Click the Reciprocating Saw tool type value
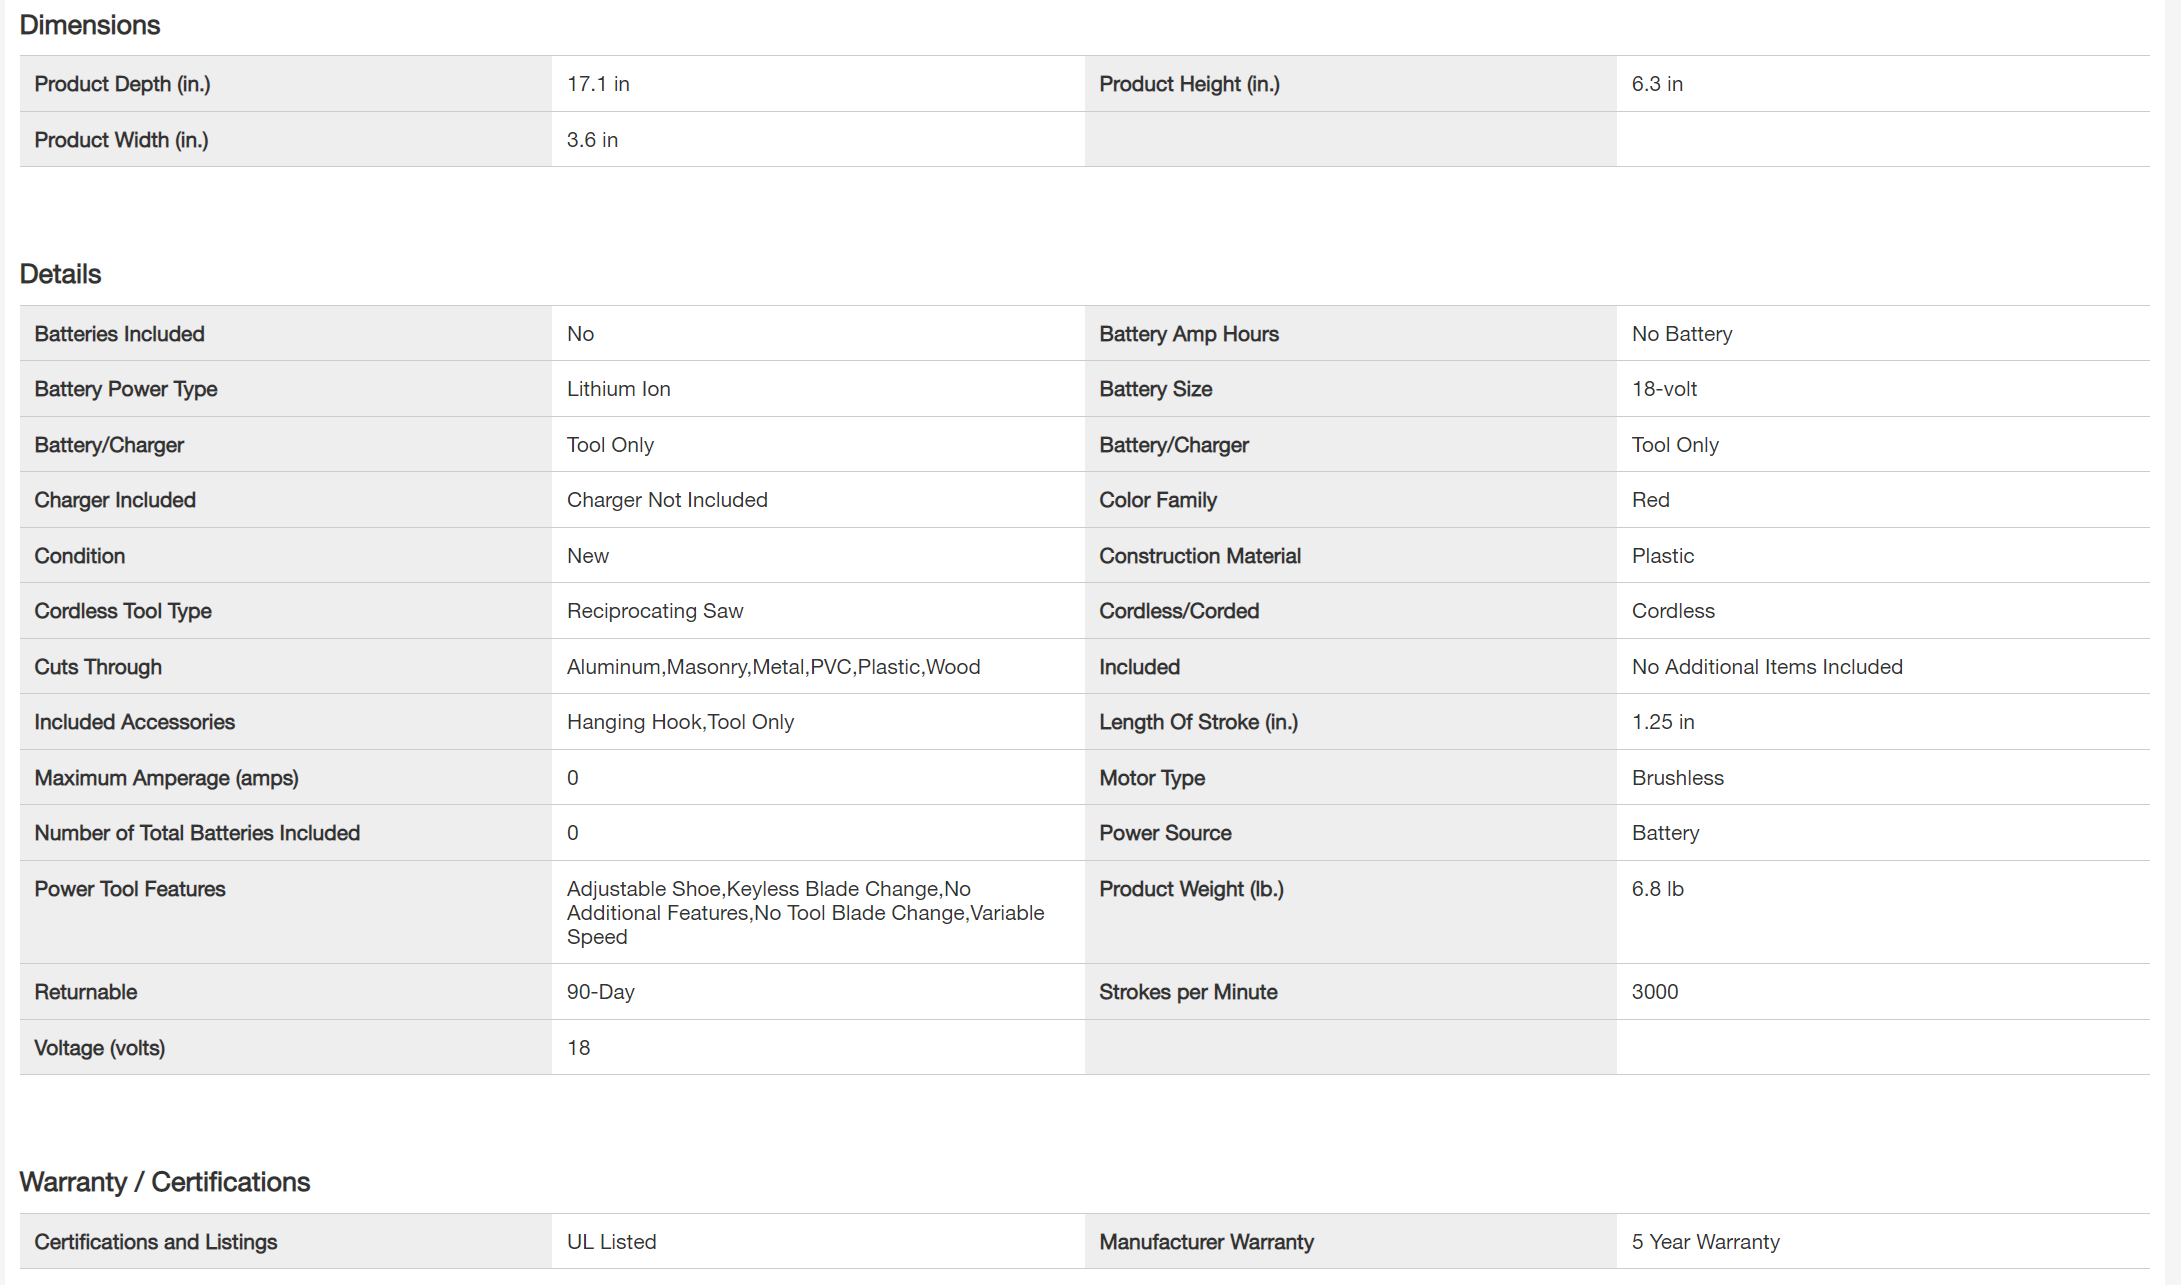This screenshot has width=2181, height=1285. (x=655, y=611)
